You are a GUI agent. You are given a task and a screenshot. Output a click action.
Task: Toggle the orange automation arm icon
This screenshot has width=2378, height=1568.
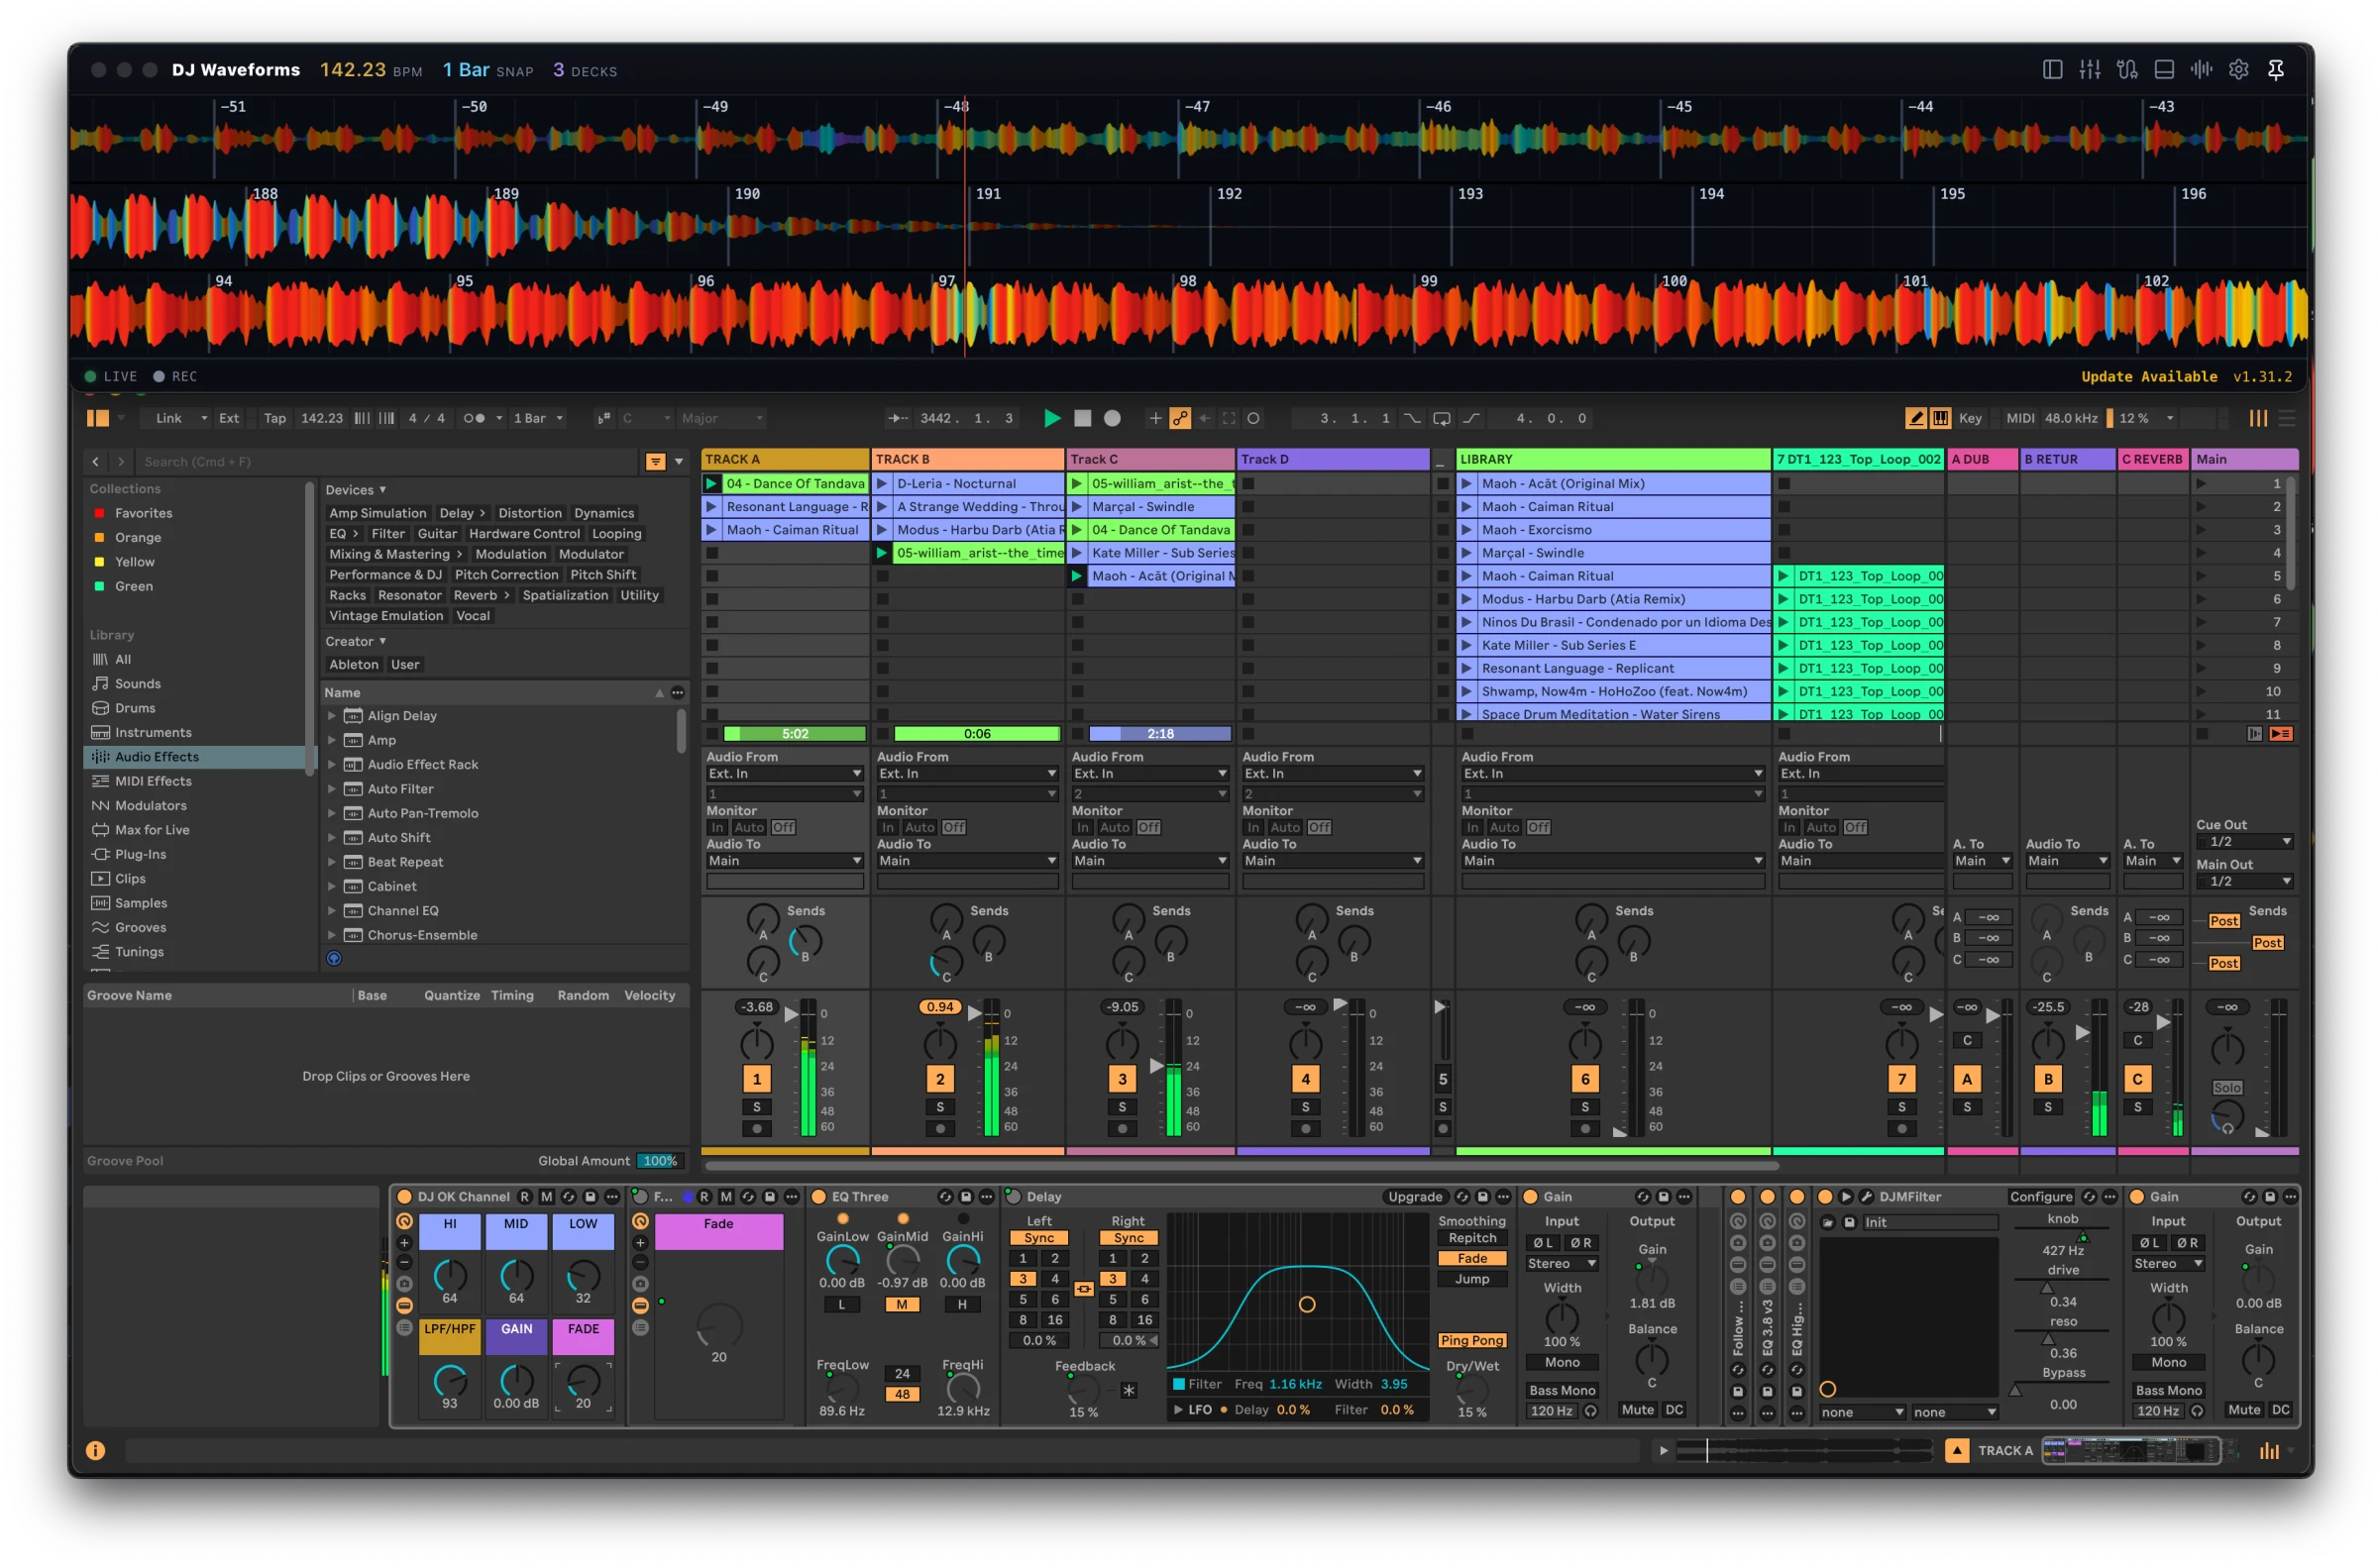pos(1180,418)
